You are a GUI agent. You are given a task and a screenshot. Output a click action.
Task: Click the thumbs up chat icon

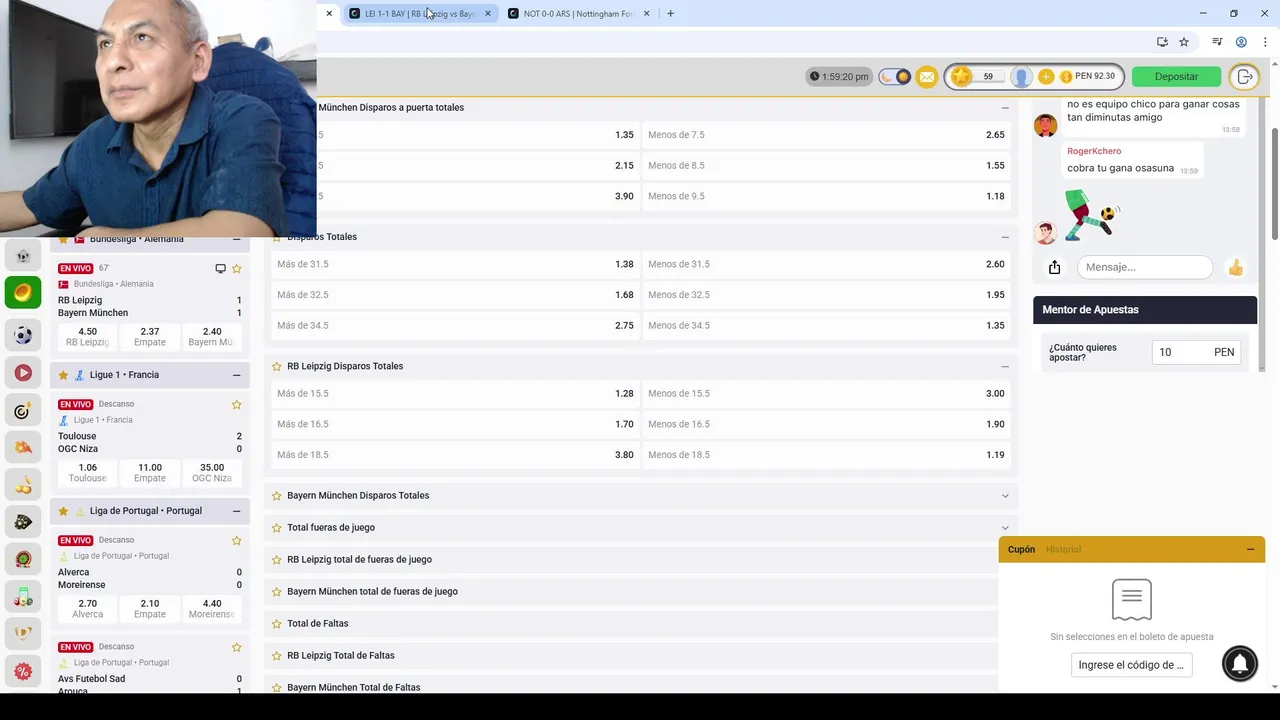tap(1236, 267)
